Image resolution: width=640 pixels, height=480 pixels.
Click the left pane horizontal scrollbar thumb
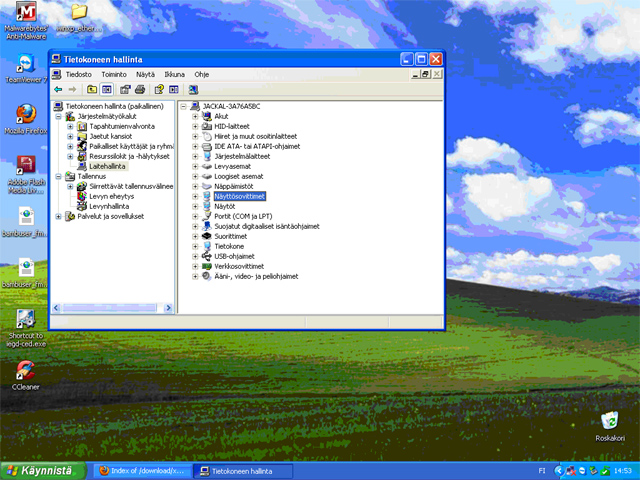(109, 308)
